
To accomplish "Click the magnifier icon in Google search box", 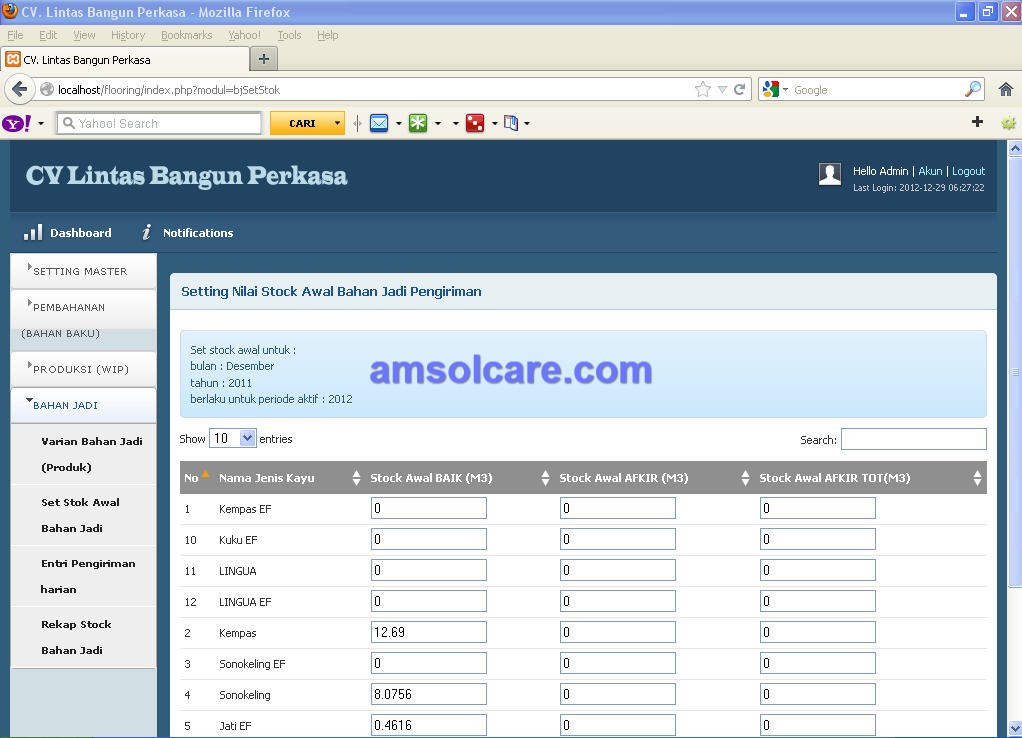I will [x=972, y=89].
